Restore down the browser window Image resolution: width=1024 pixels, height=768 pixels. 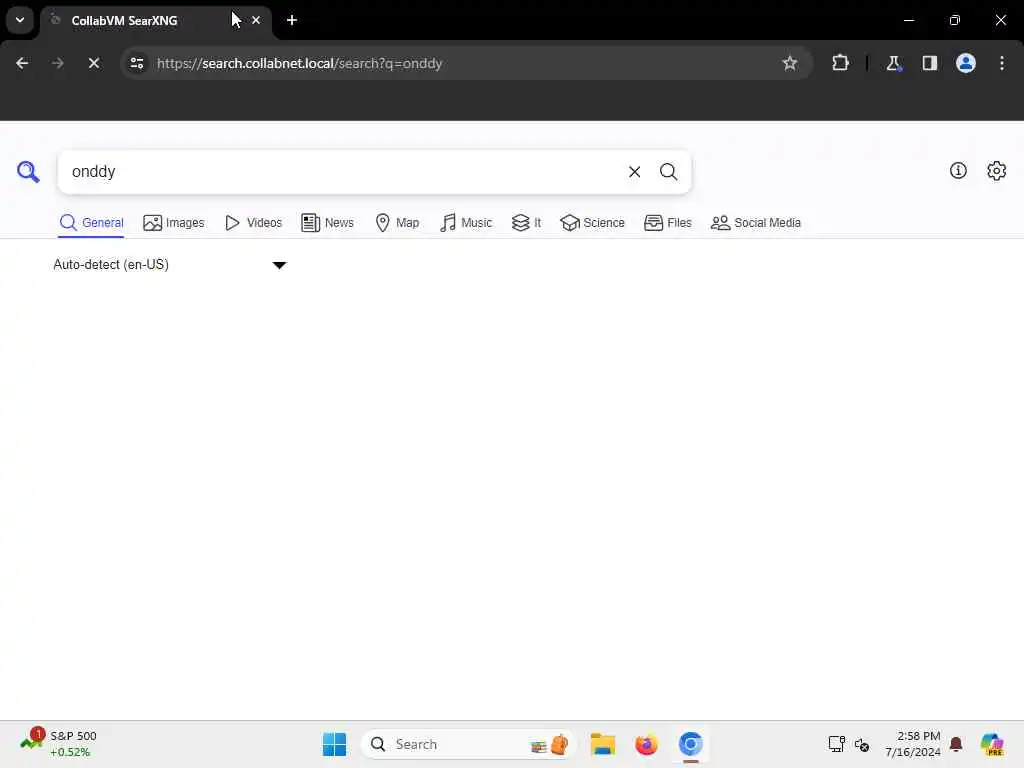point(955,20)
